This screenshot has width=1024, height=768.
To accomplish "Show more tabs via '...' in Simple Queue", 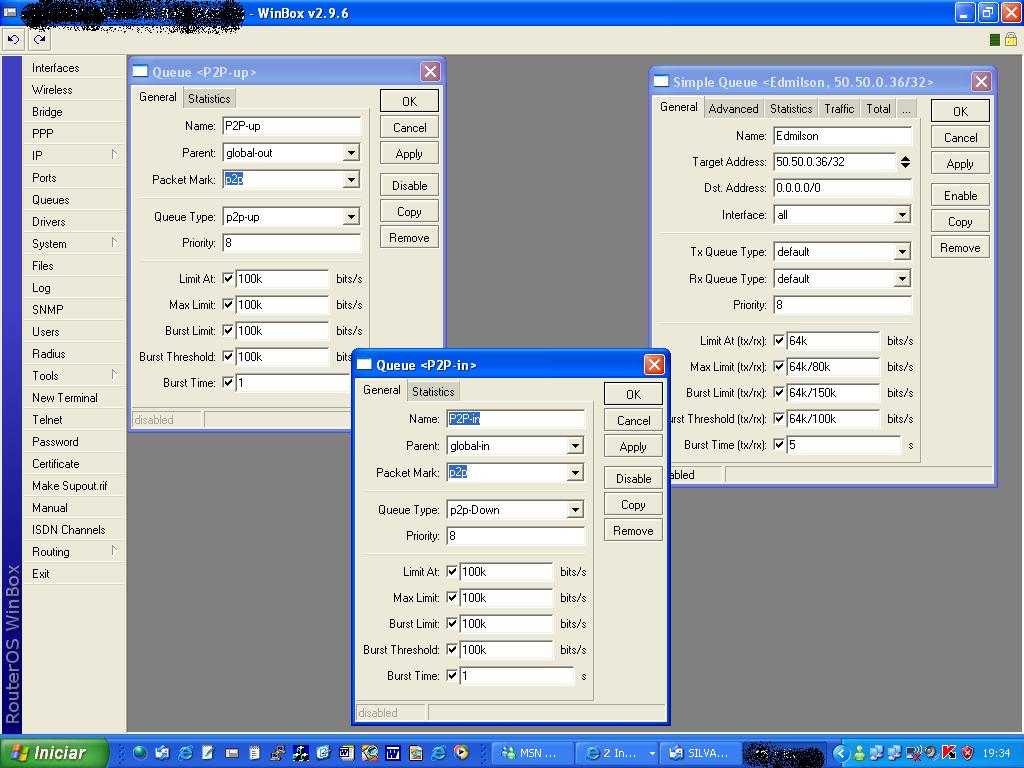I will (x=906, y=109).
